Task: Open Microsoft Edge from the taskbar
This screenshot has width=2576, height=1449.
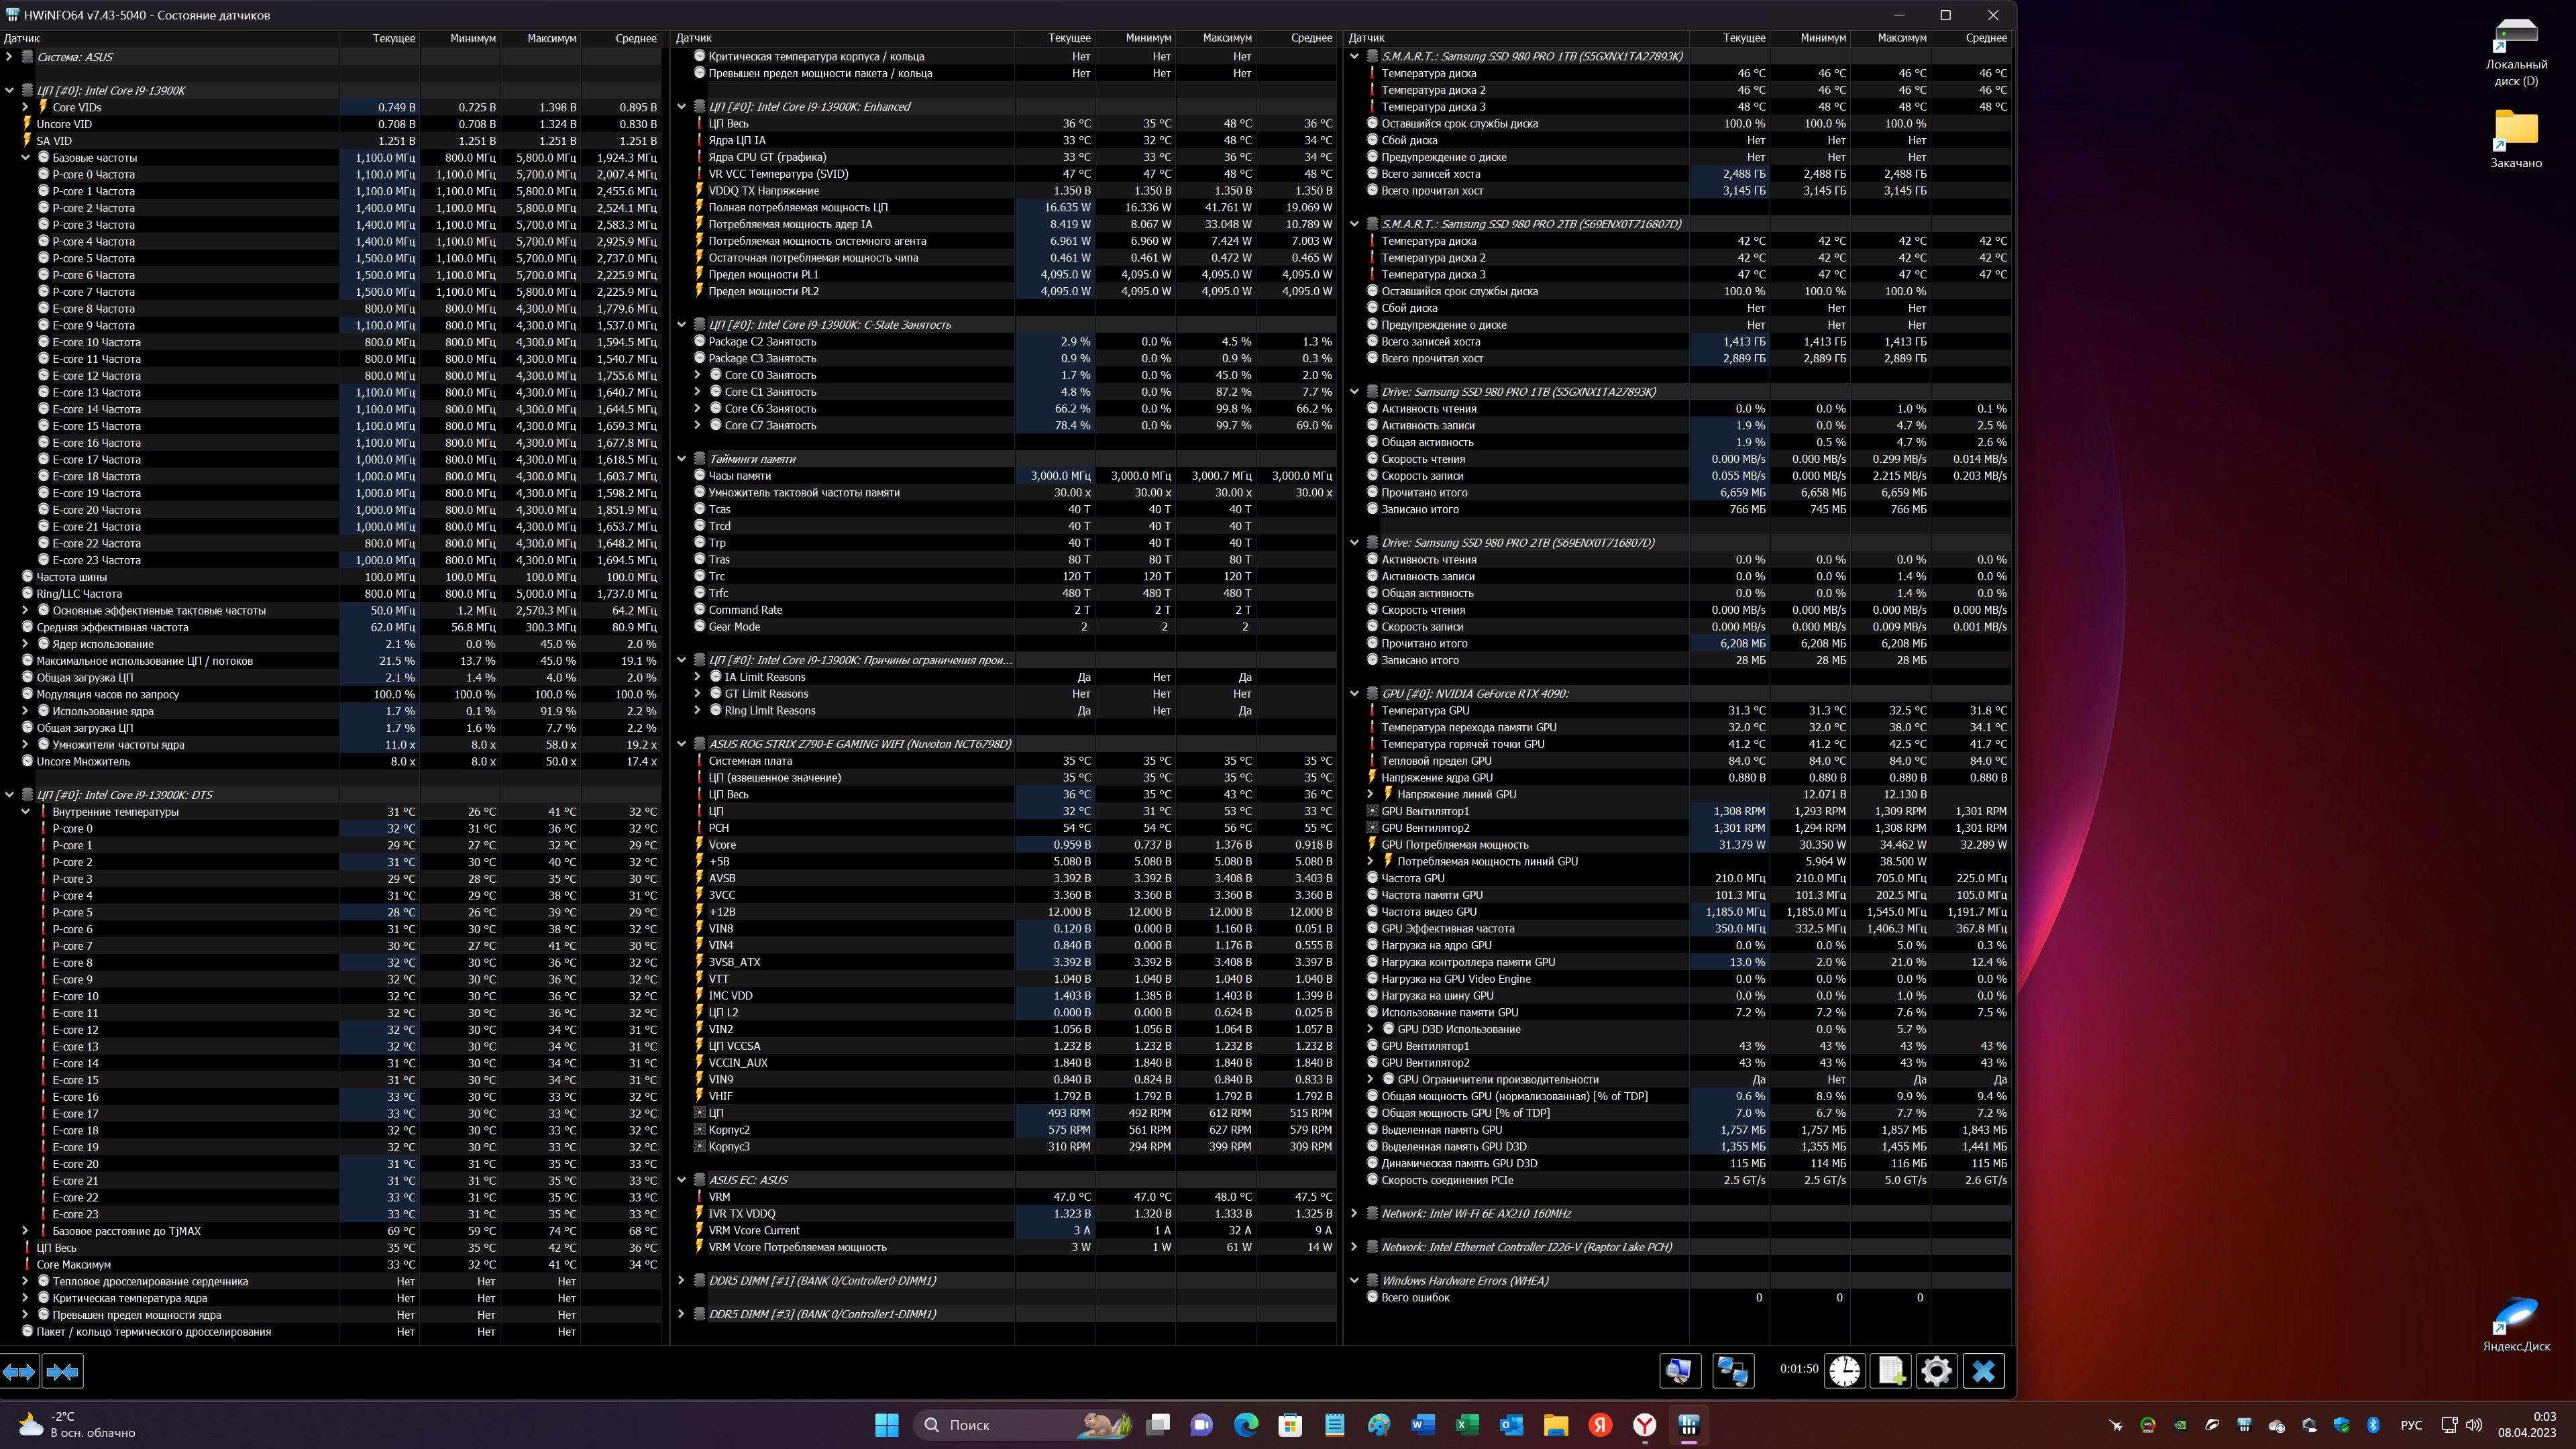Action: pyautogui.click(x=1246, y=1425)
